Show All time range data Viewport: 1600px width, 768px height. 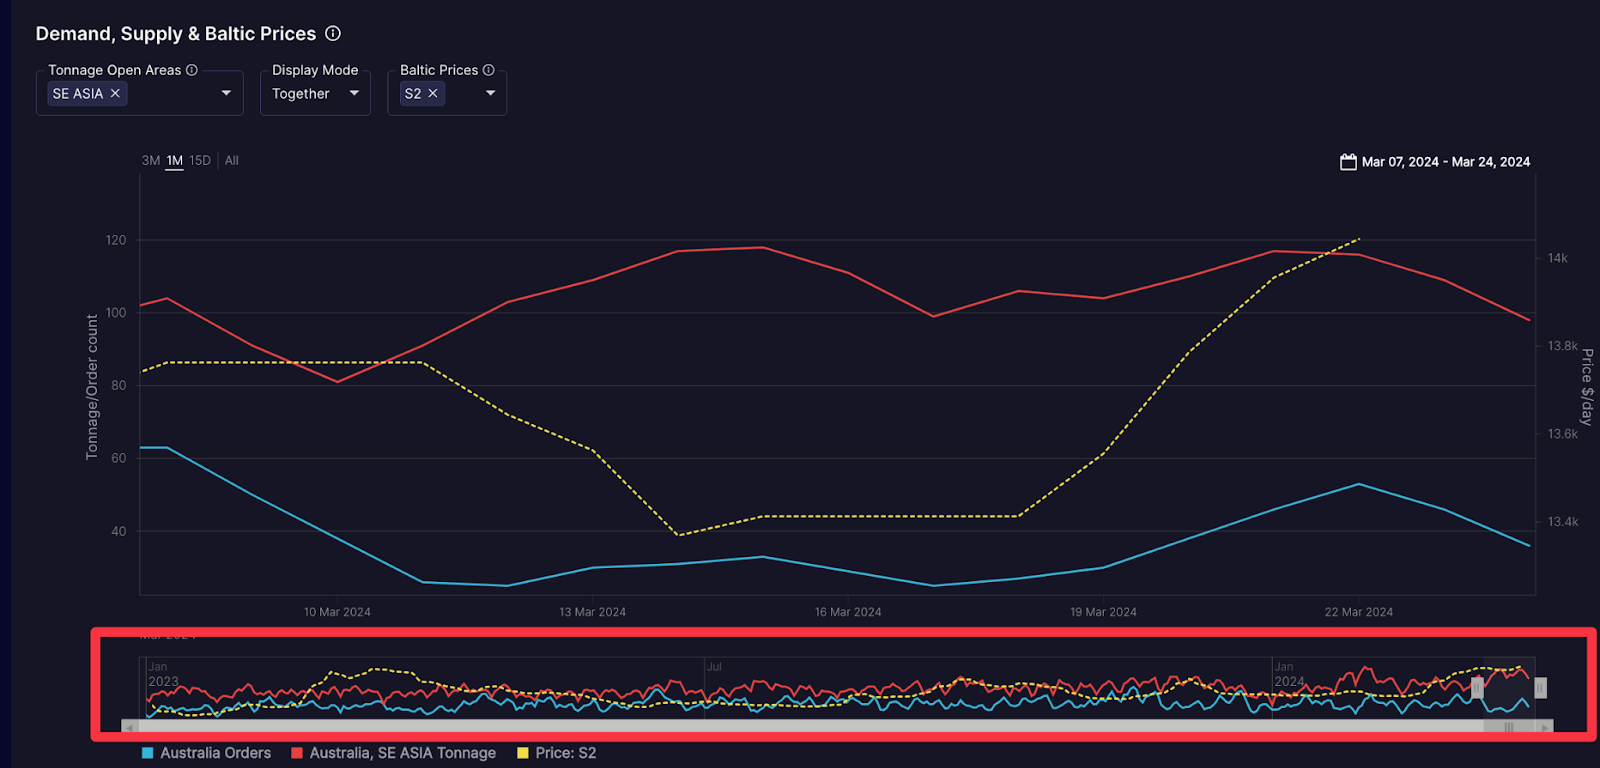(x=232, y=161)
